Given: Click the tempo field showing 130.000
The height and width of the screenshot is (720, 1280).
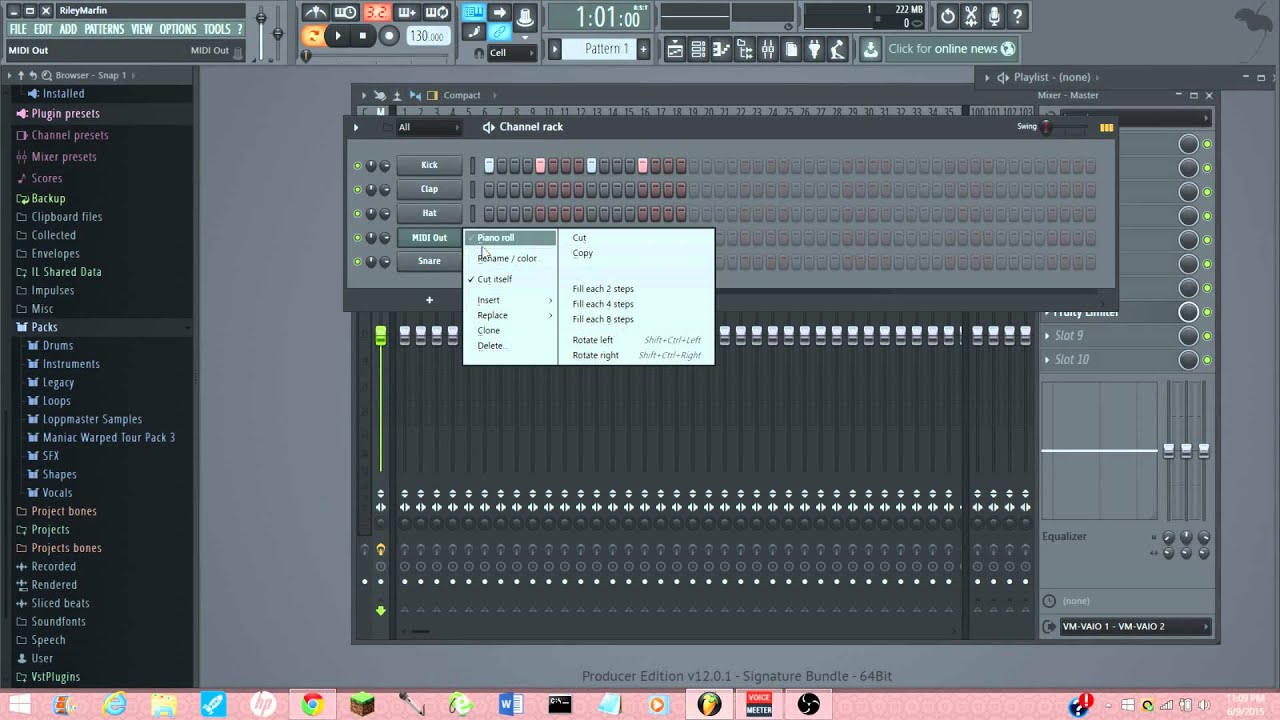Looking at the screenshot, I should pyautogui.click(x=427, y=36).
